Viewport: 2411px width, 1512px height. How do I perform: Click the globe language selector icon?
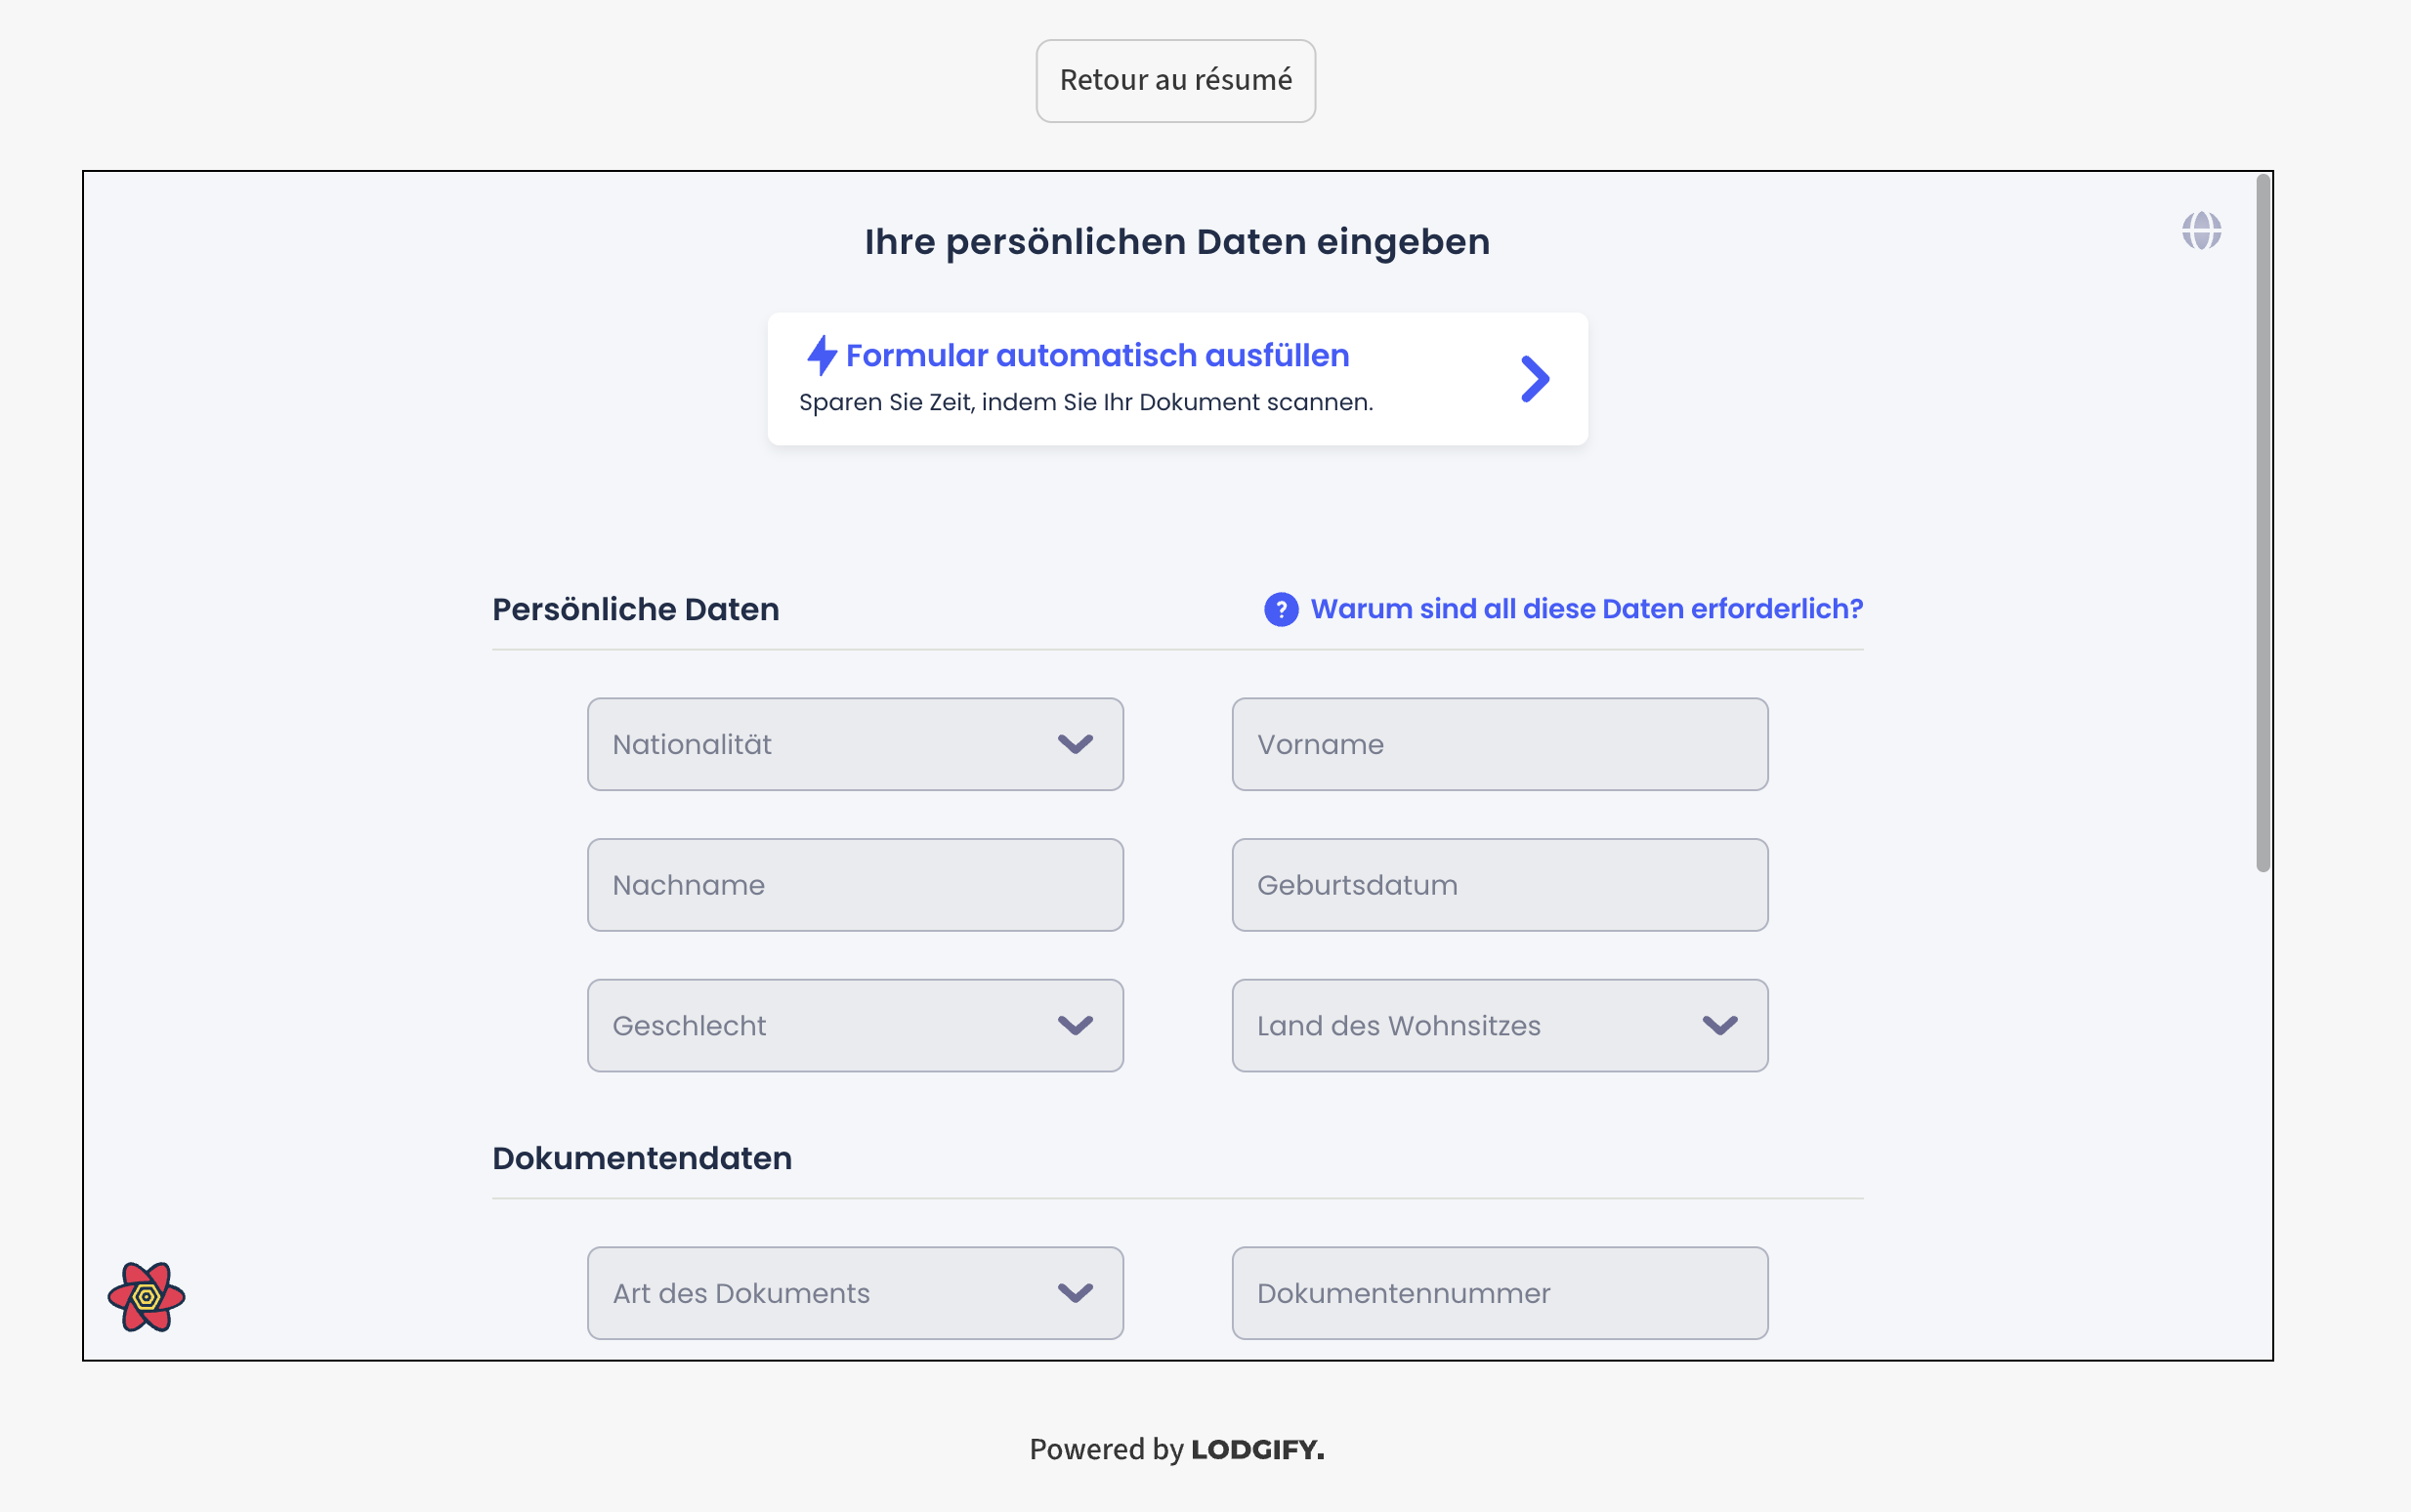tap(2201, 231)
